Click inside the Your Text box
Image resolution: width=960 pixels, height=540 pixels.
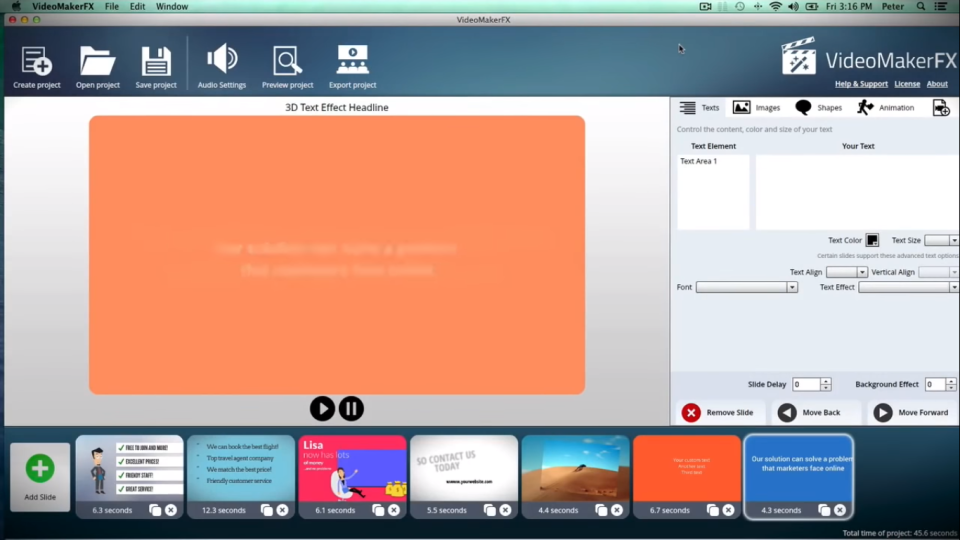857,192
